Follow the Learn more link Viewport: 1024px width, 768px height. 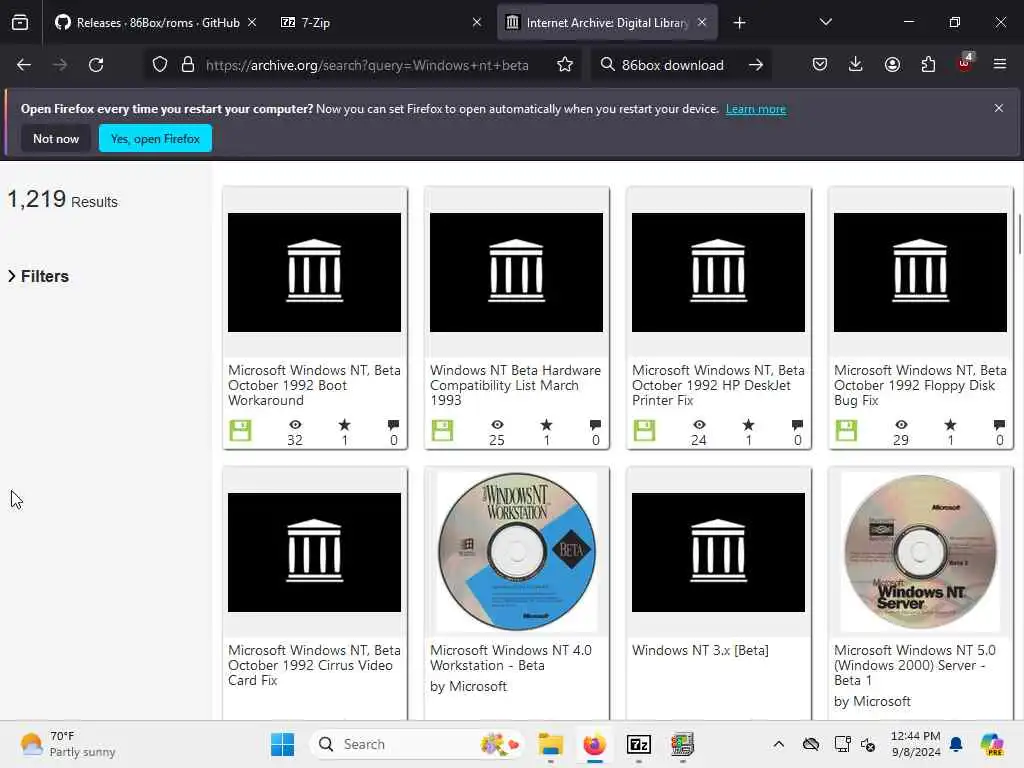[756, 109]
